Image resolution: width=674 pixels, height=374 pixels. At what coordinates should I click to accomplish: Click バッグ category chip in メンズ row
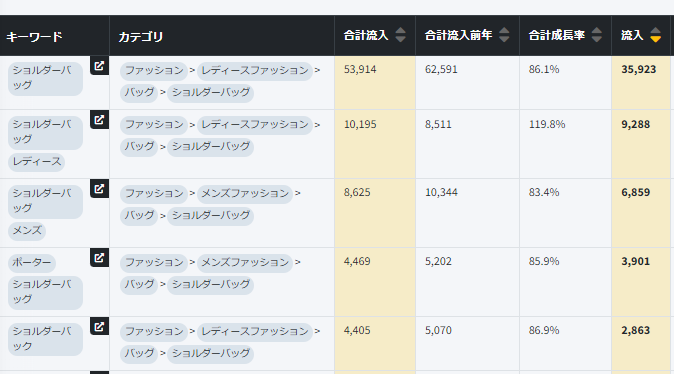point(139,215)
